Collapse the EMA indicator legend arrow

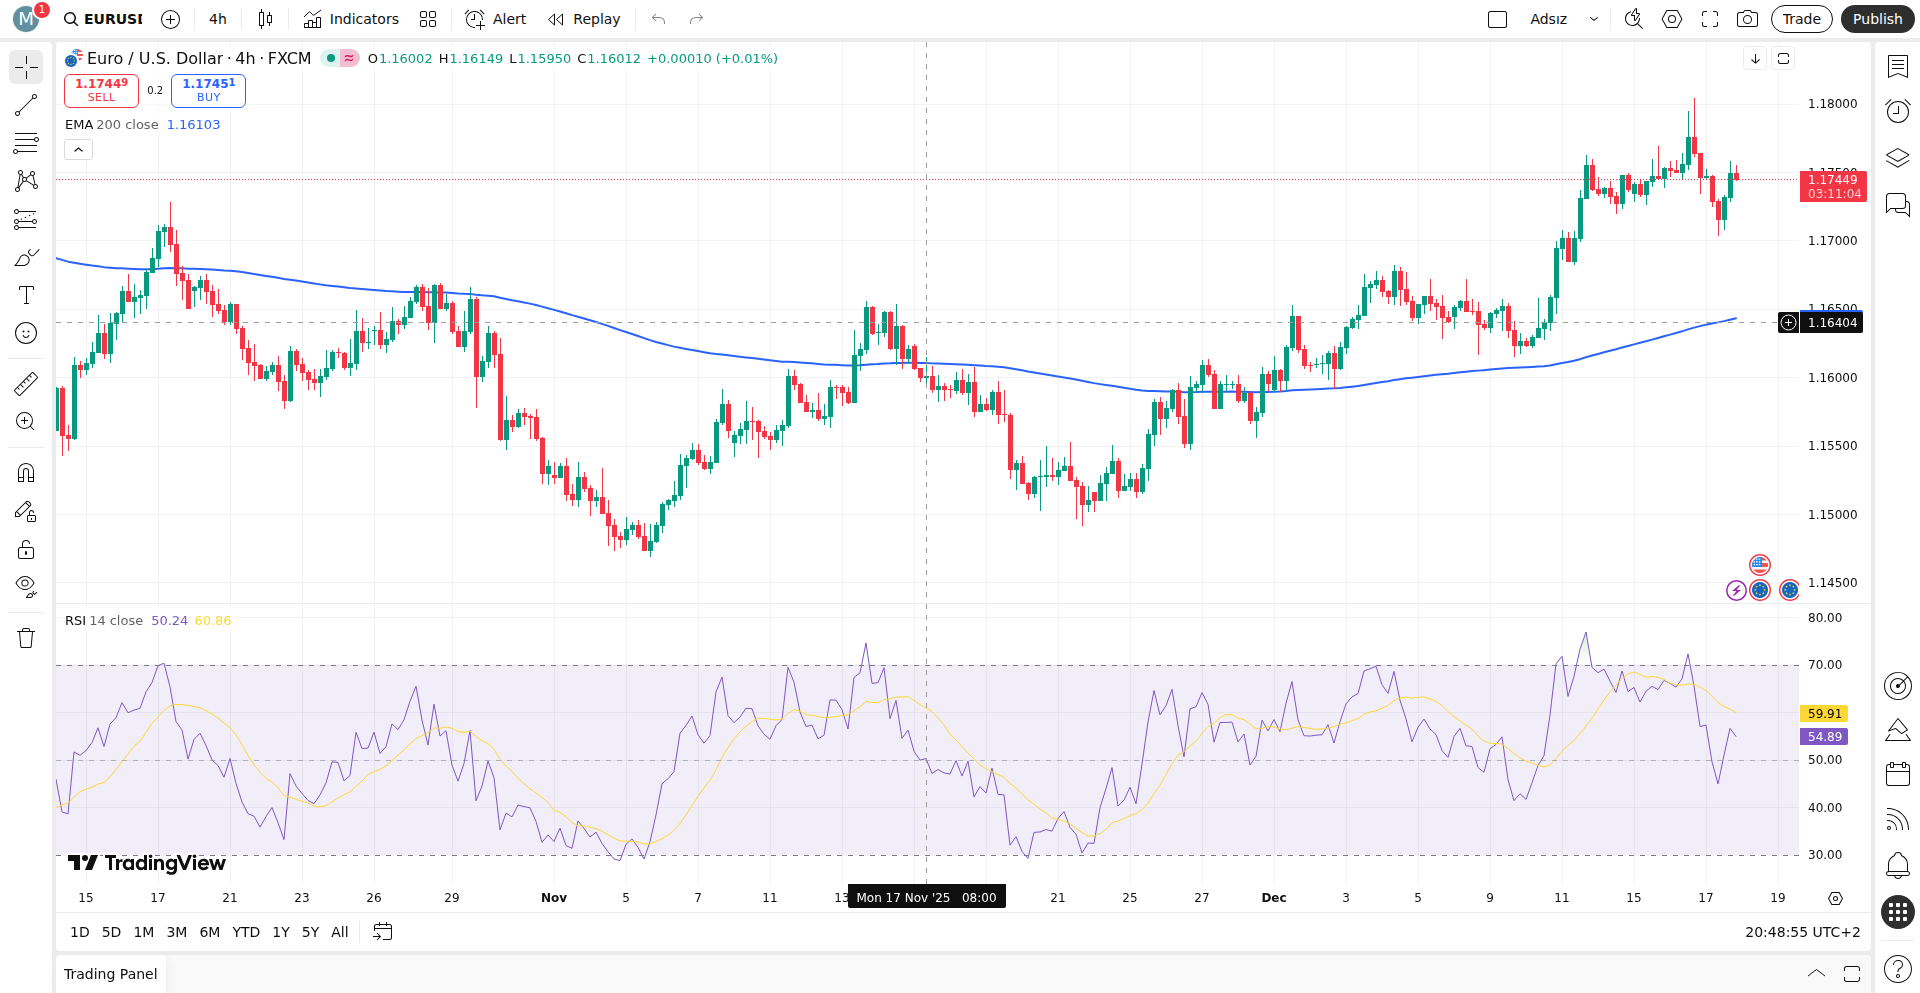point(77,148)
